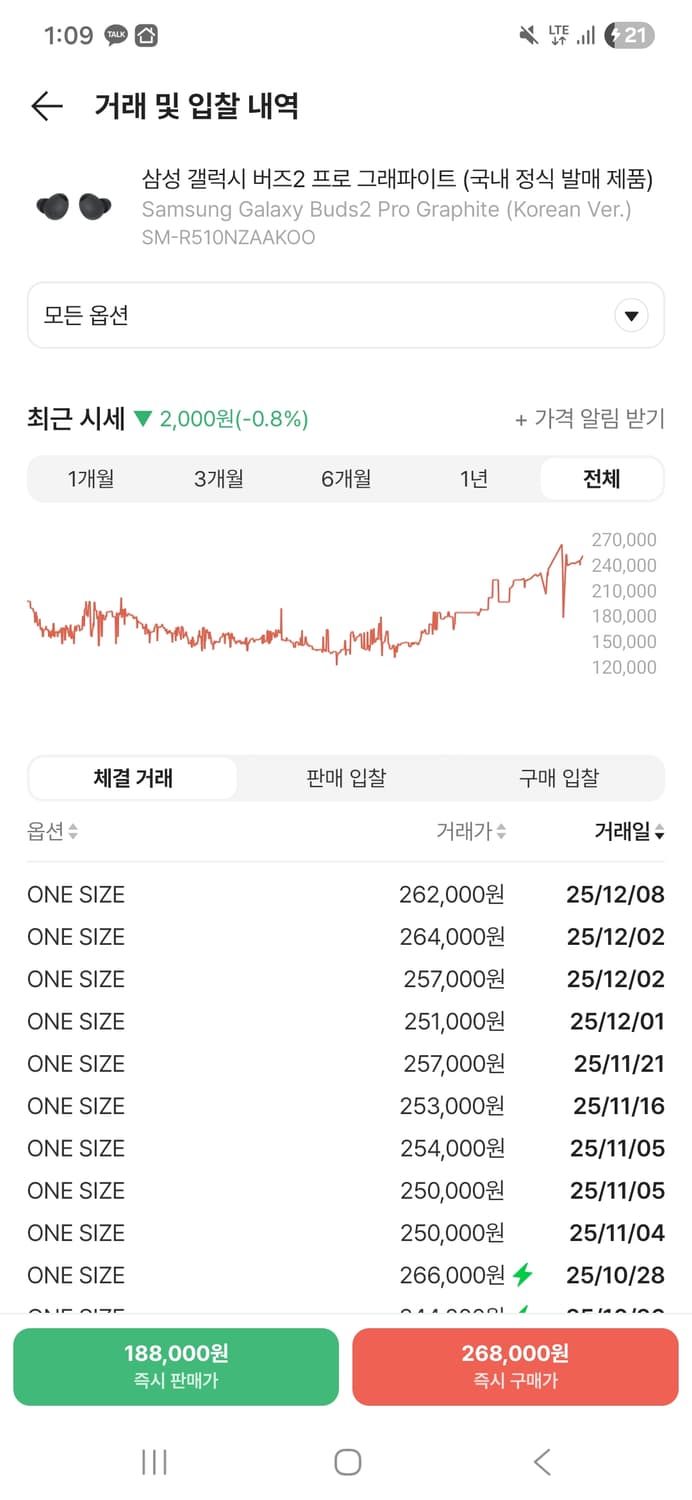Tap the Android back navigation arrow

[541, 1461]
